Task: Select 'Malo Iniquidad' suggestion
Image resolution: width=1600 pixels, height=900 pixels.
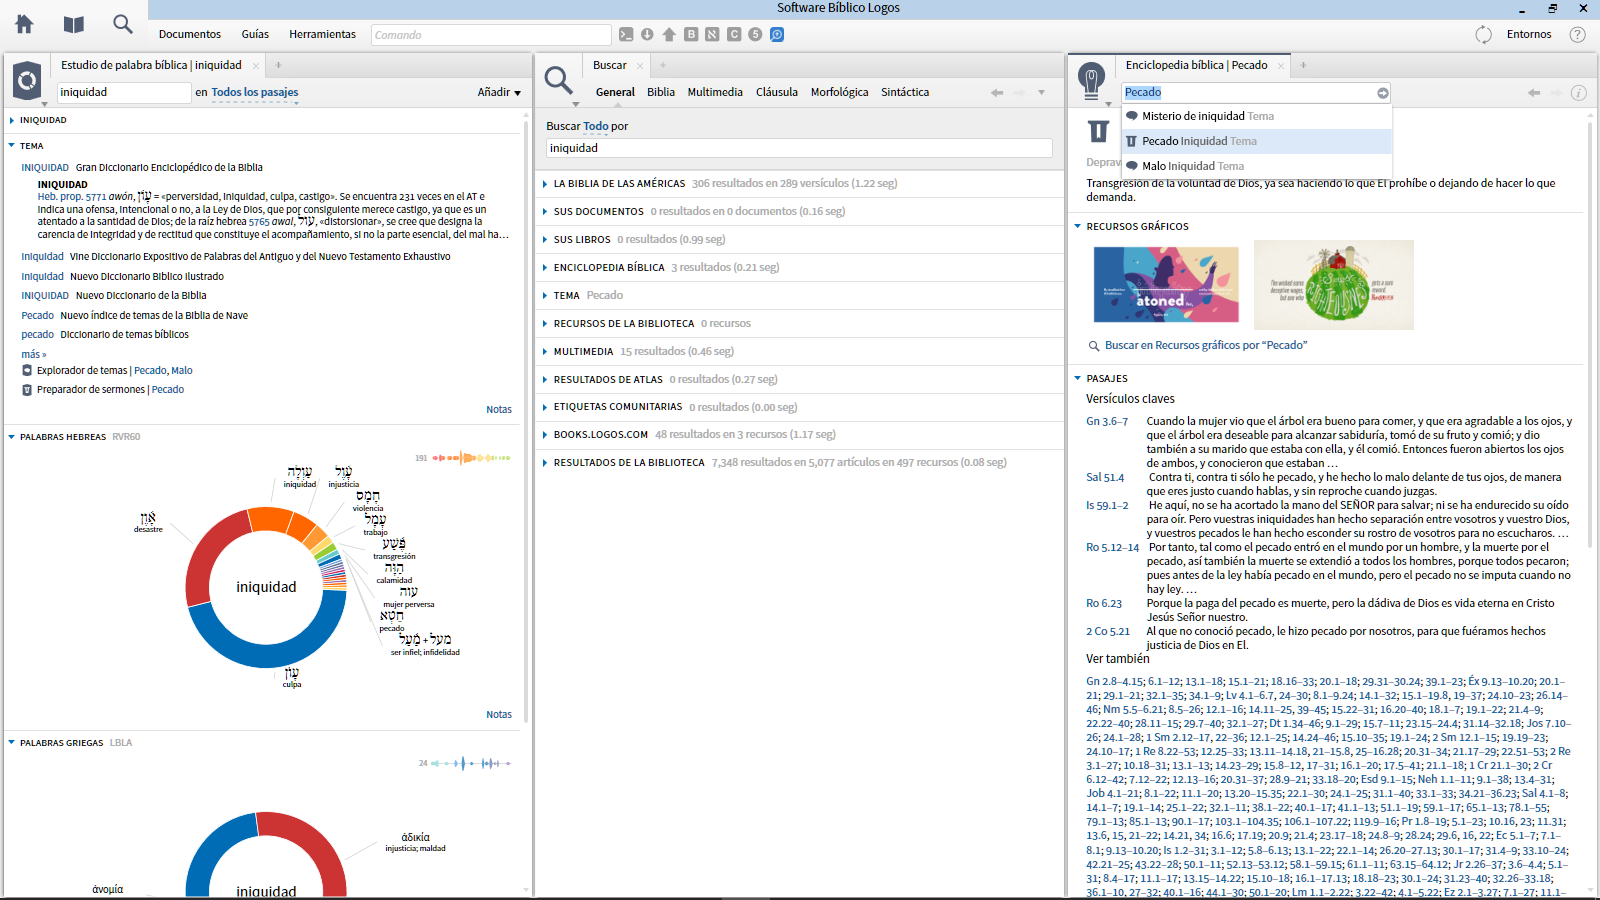Action: [x=1257, y=166]
